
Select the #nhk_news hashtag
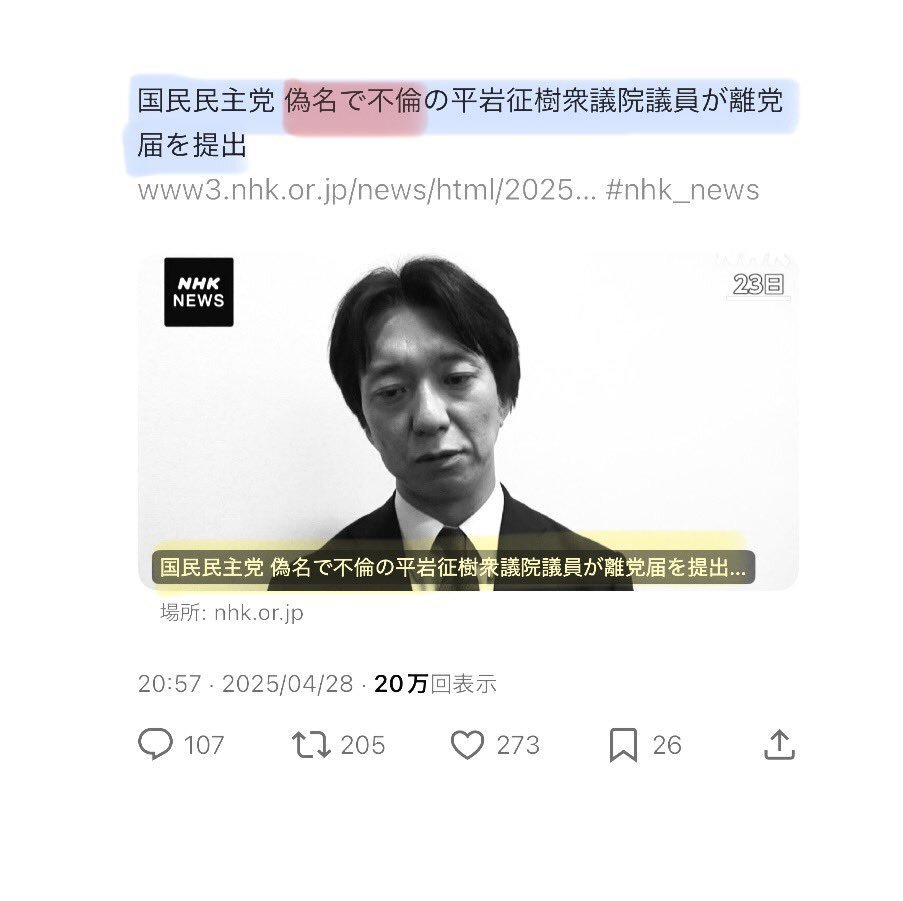coord(682,190)
